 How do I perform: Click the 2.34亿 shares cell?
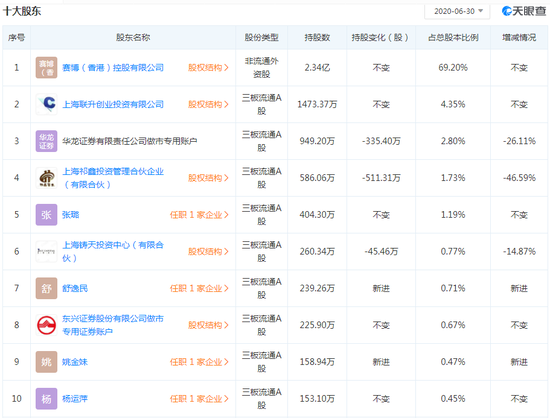pyautogui.click(x=317, y=68)
